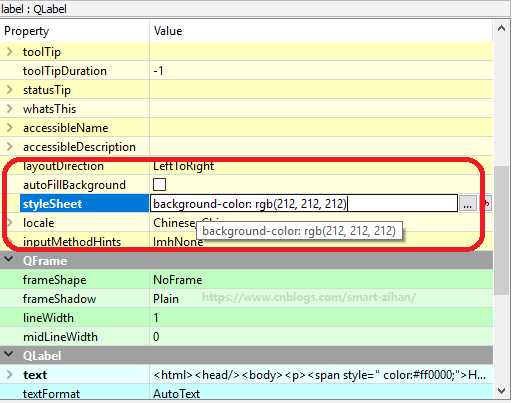The width and height of the screenshot is (512, 403).
Task: Select the midLineWidth property name
Action: click(x=60, y=337)
